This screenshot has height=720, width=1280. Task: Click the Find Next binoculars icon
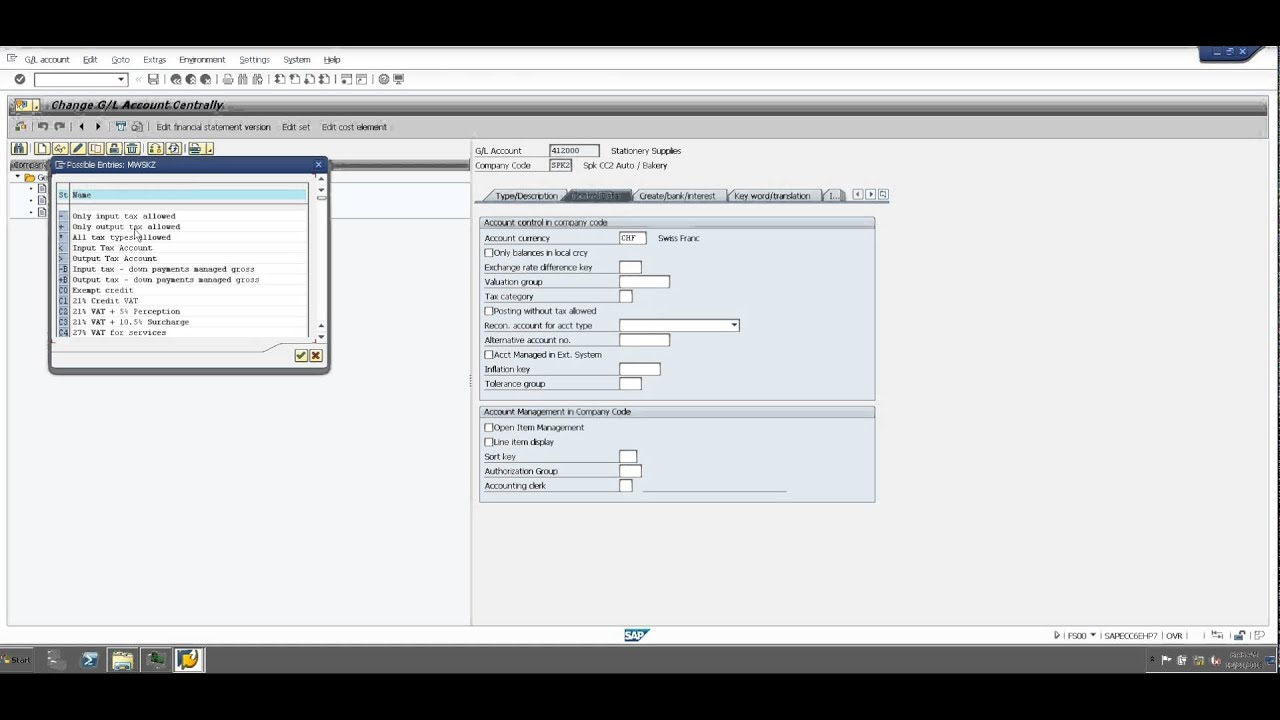258,79
